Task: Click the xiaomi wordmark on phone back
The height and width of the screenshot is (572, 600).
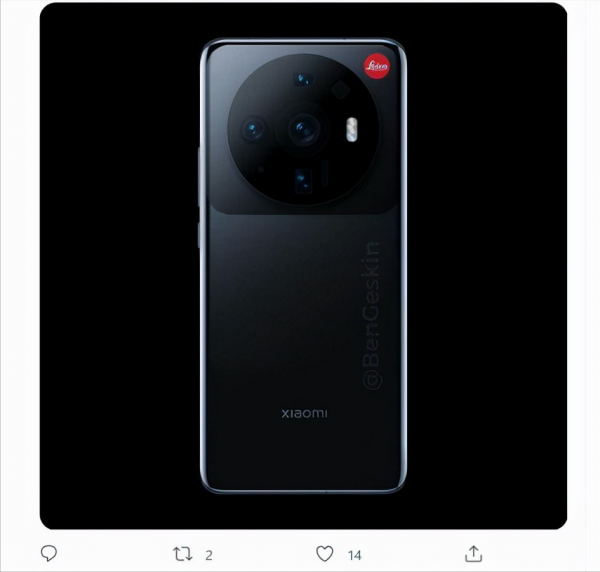Action: 304,414
